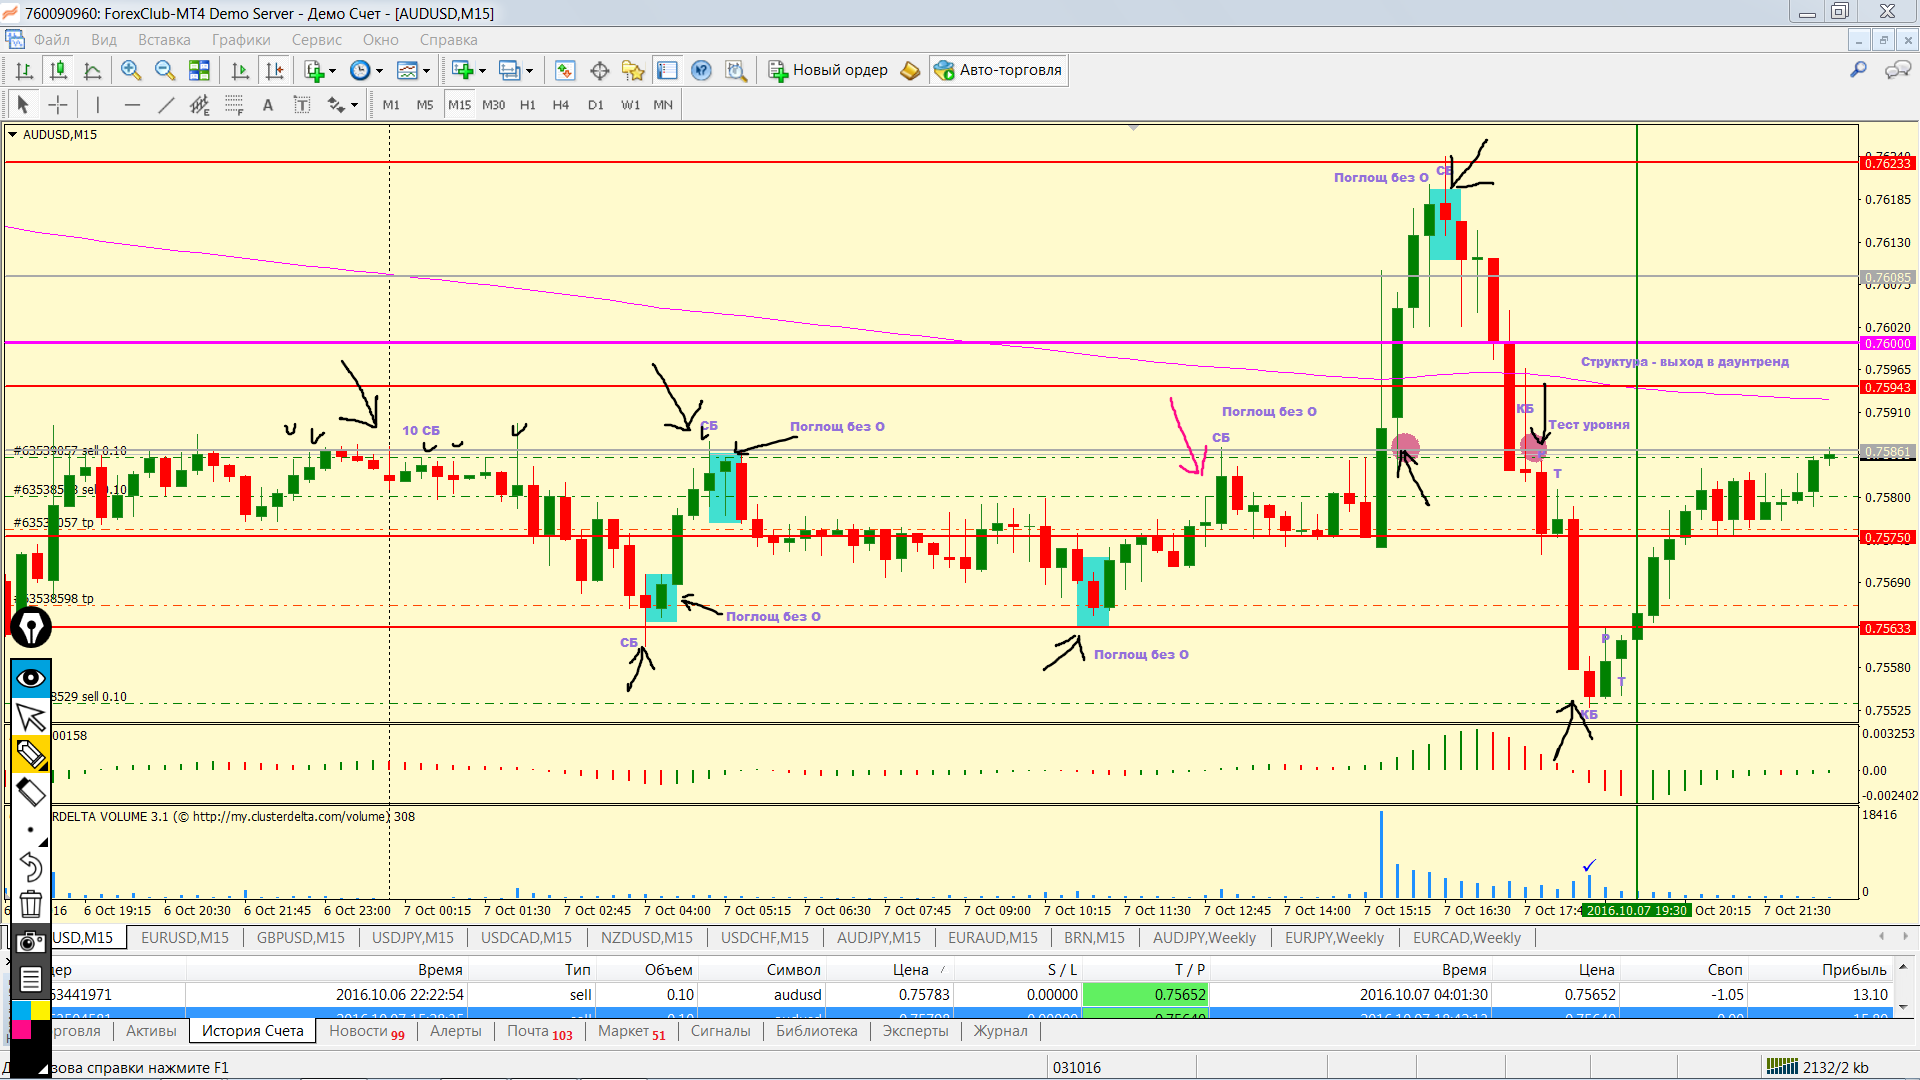Take screenshot with overlay camera icon
1920x1080 pixels.
point(31,942)
